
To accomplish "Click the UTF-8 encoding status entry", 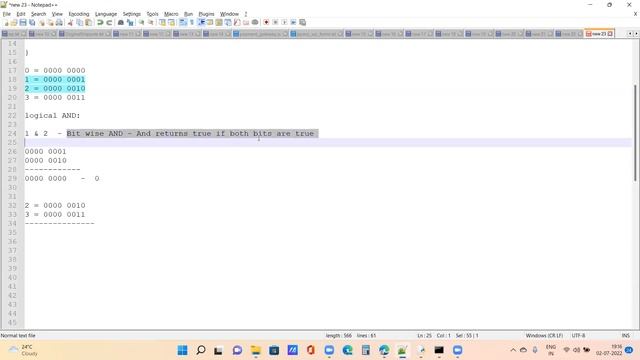I will tap(578, 336).
